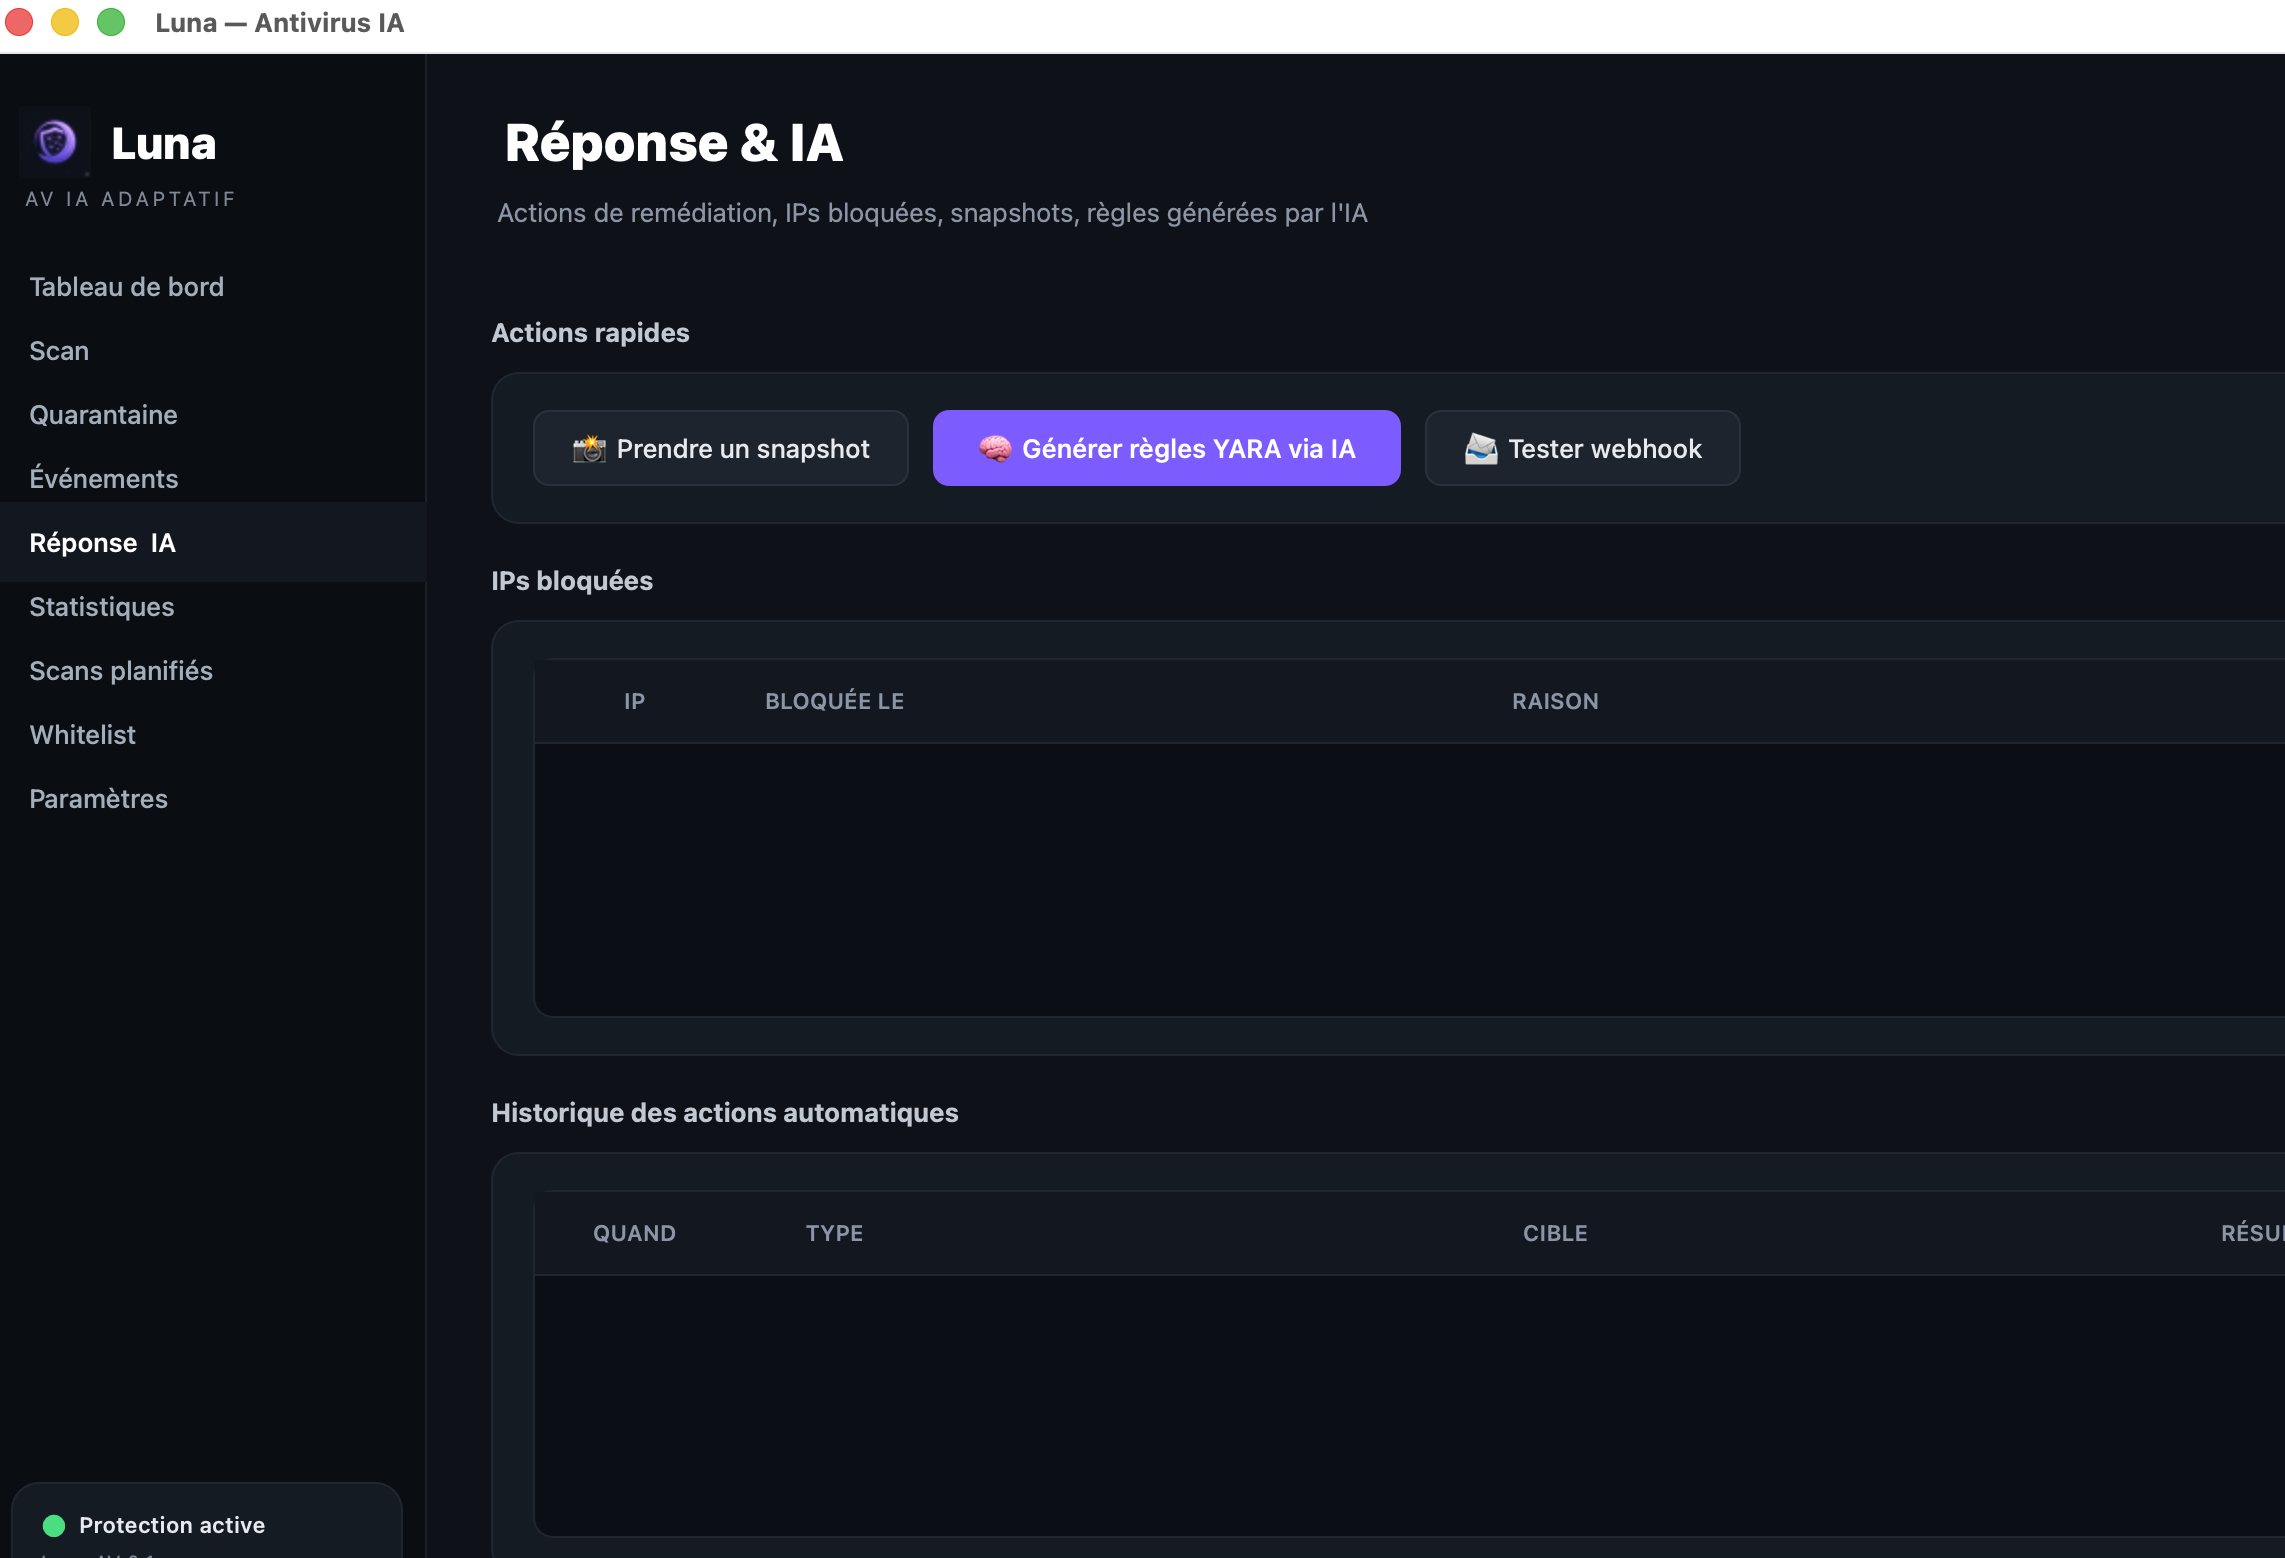Open the Whitelist page
This screenshot has width=2285, height=1558.
coord(83,735)
